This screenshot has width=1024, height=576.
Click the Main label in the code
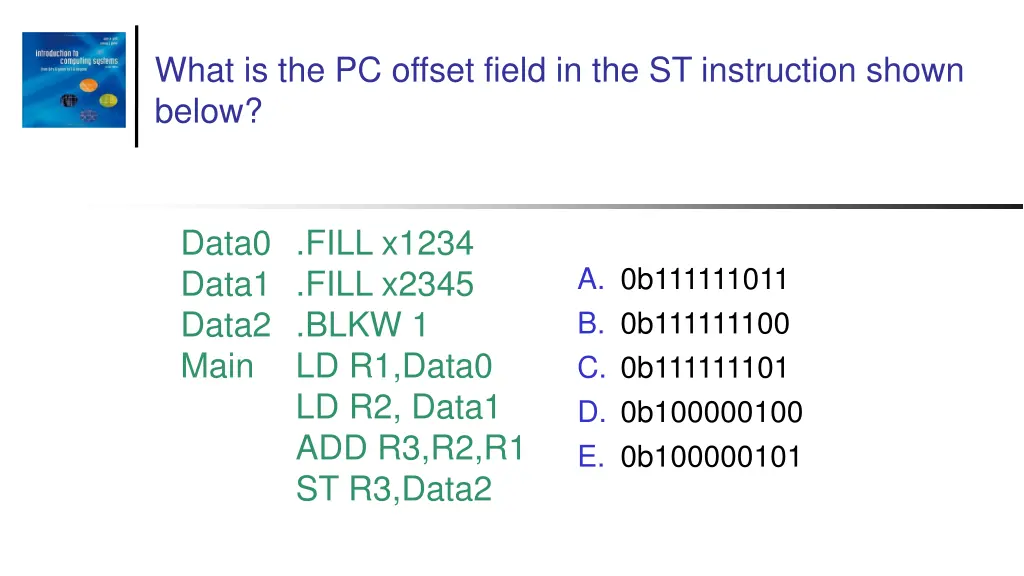coord(217,366)
